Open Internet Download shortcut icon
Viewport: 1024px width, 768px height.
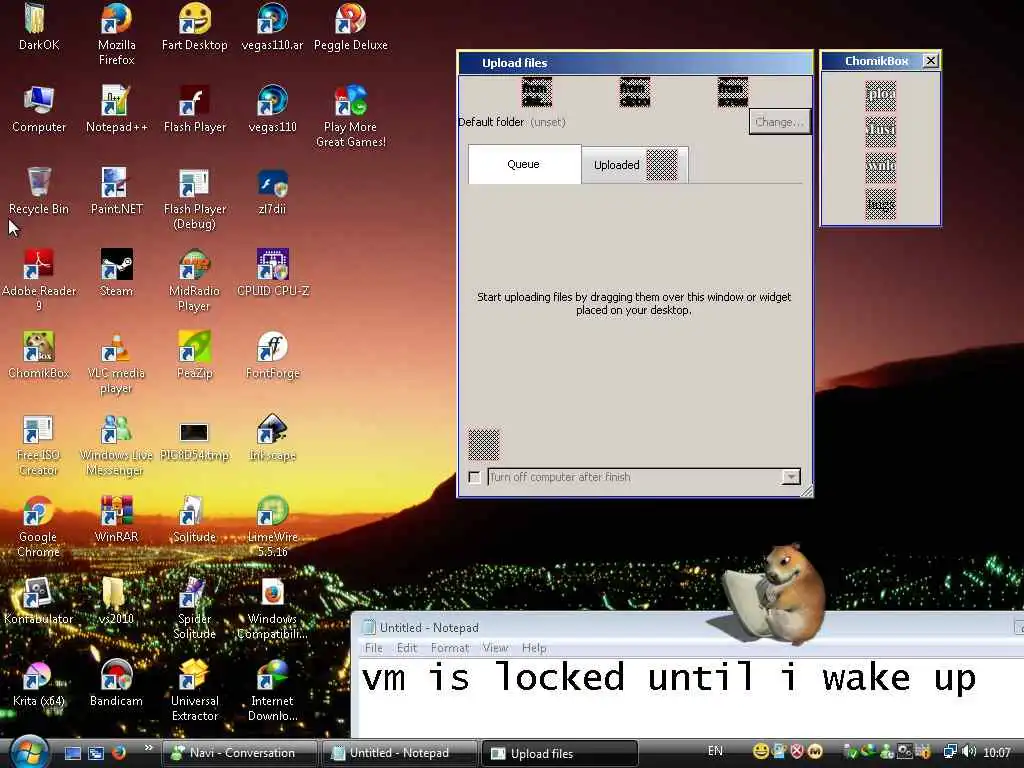click(272, 691)
